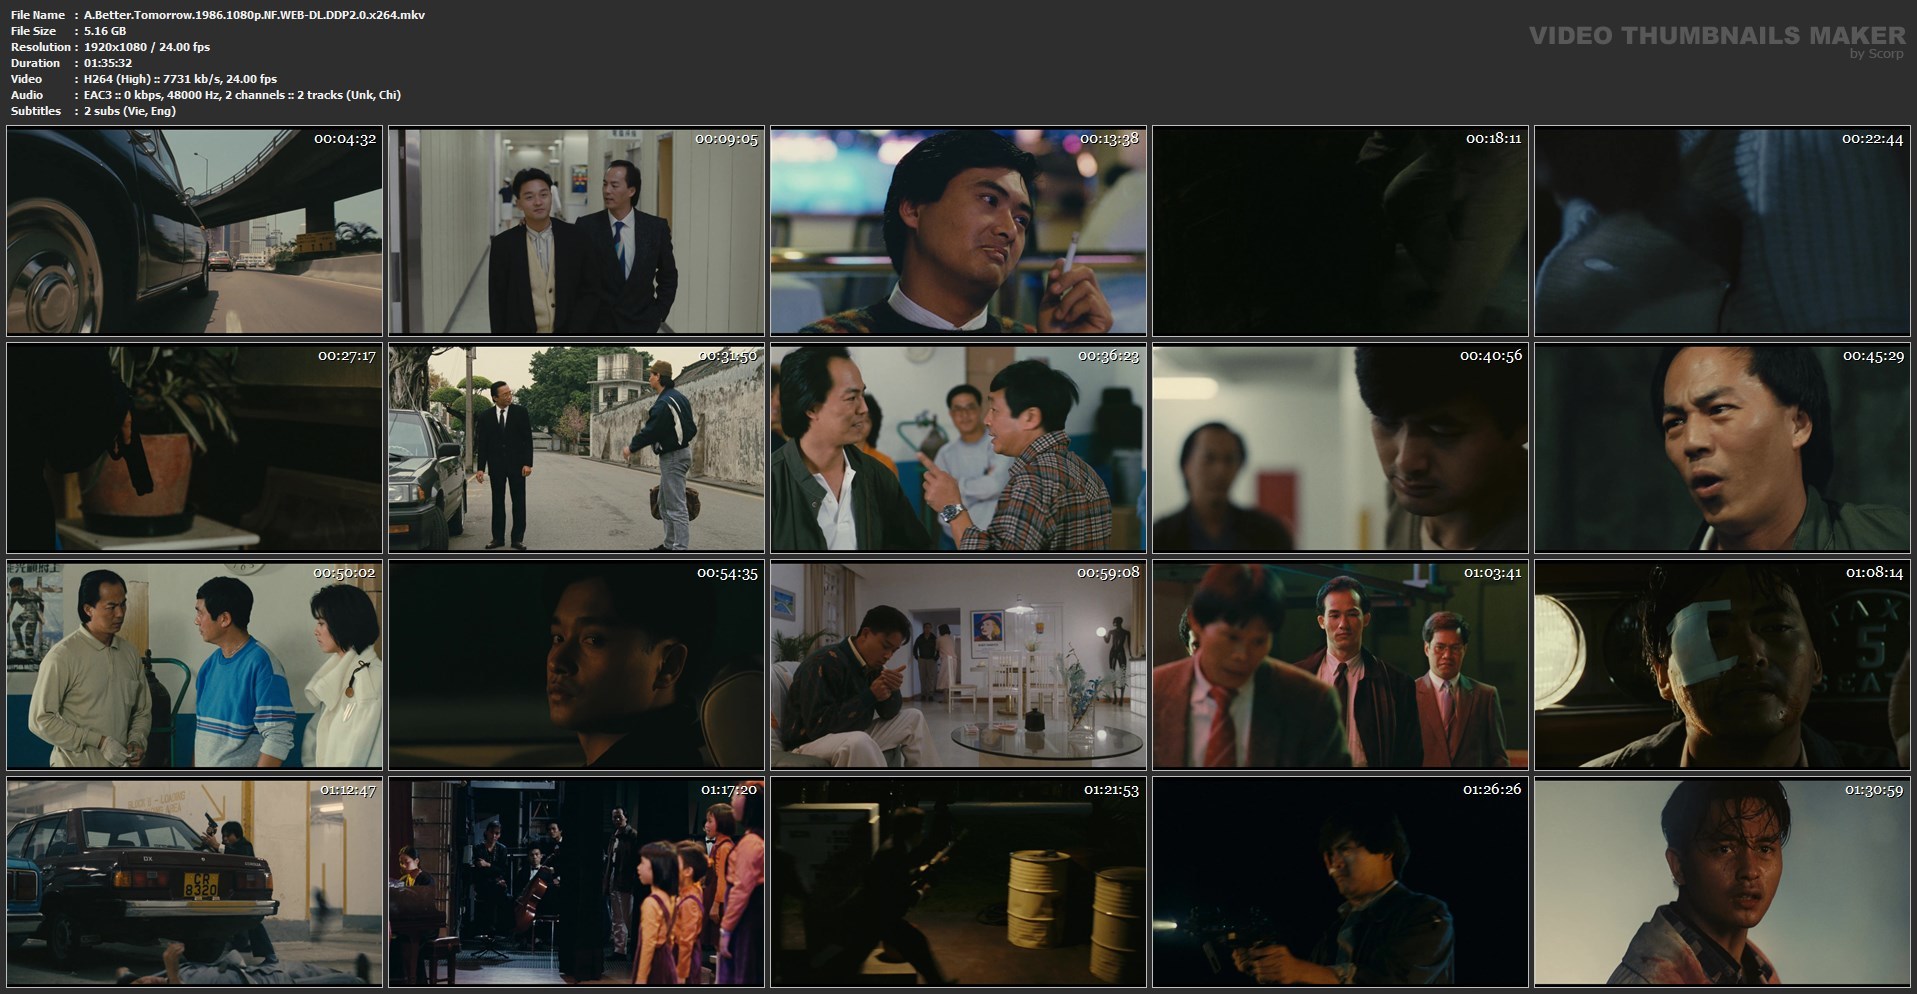
Task: Click the file name A.Better.Tomorrow.1986 text
Action: (254, 15)
